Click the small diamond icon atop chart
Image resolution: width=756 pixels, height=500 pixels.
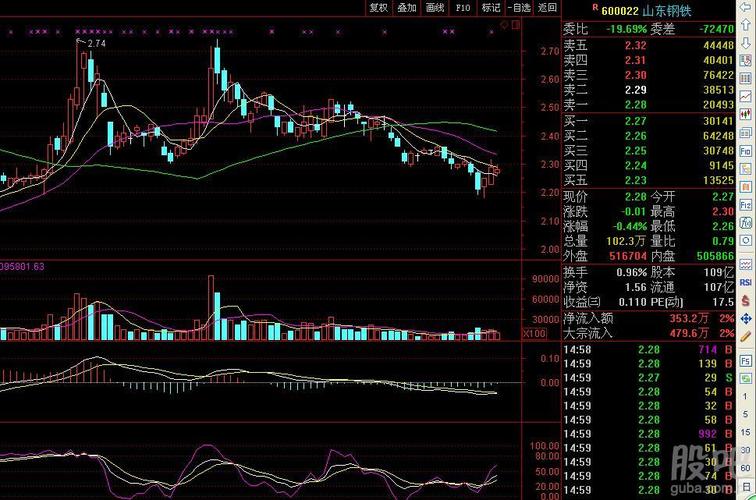click(x=505, y=24)
